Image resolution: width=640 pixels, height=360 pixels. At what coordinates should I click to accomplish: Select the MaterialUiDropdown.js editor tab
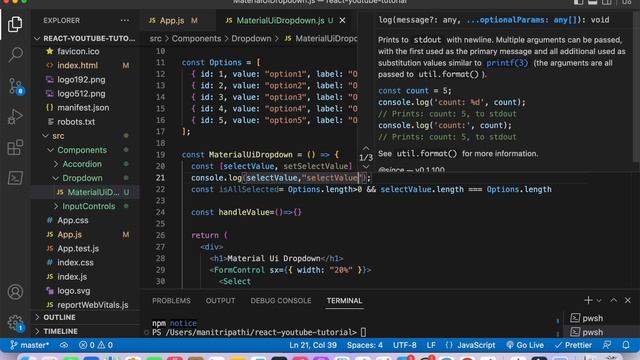(280, 20)
